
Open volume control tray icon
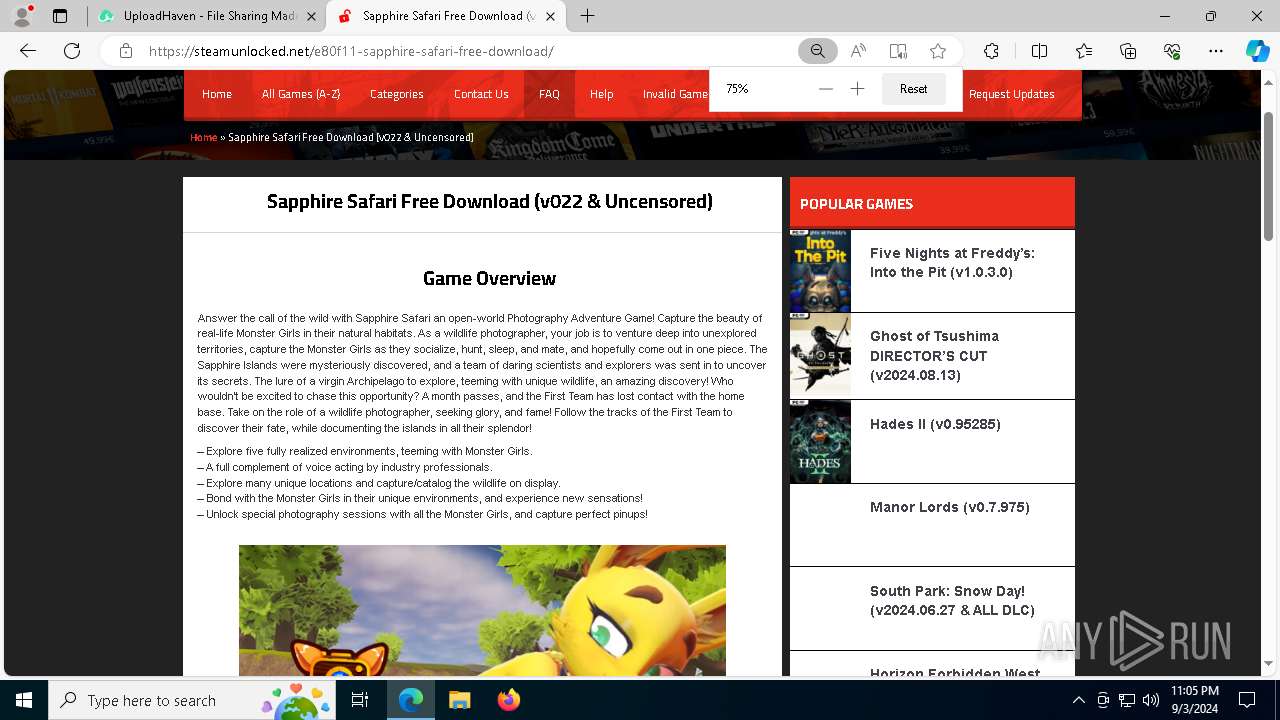tap(1151, 700)
